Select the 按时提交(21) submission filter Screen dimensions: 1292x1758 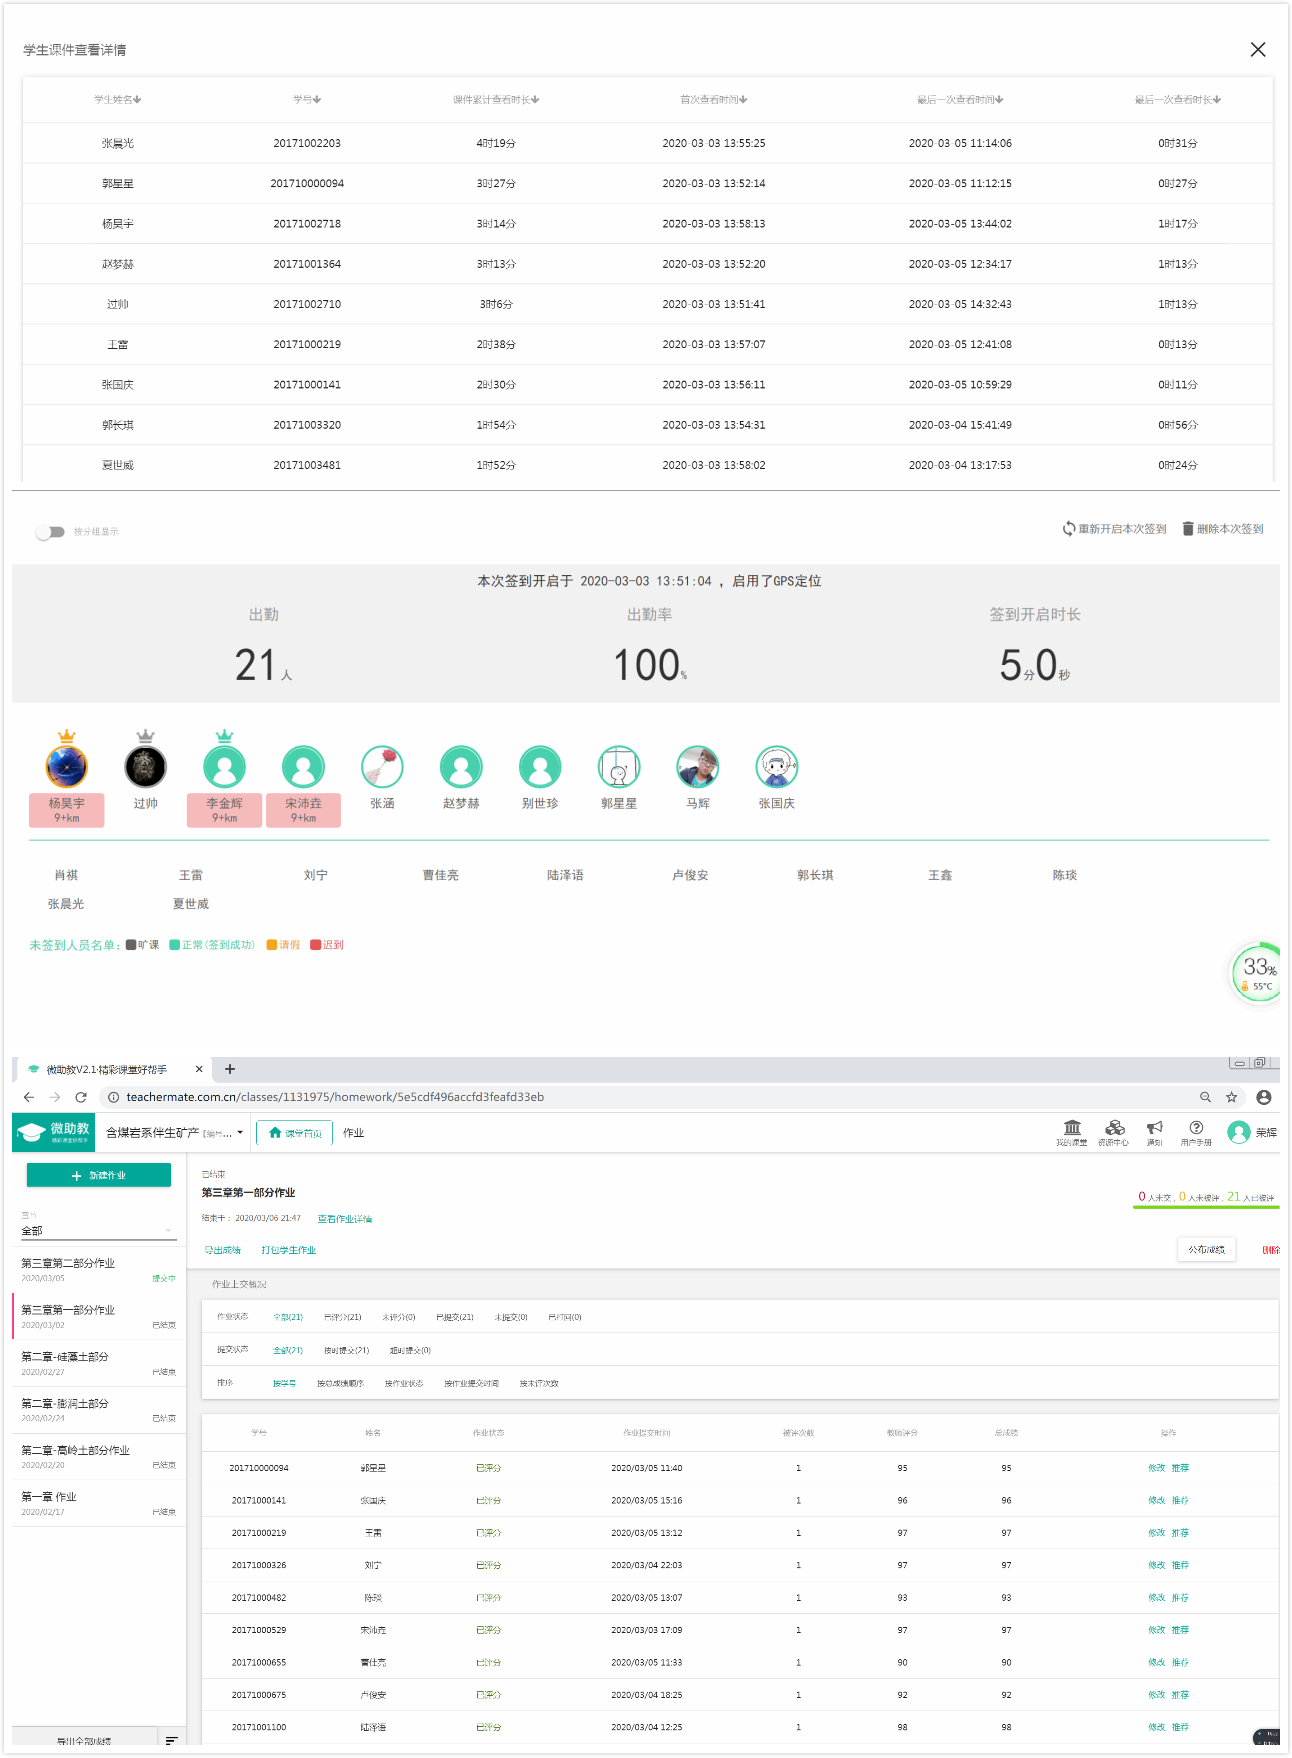(346, 1350)
